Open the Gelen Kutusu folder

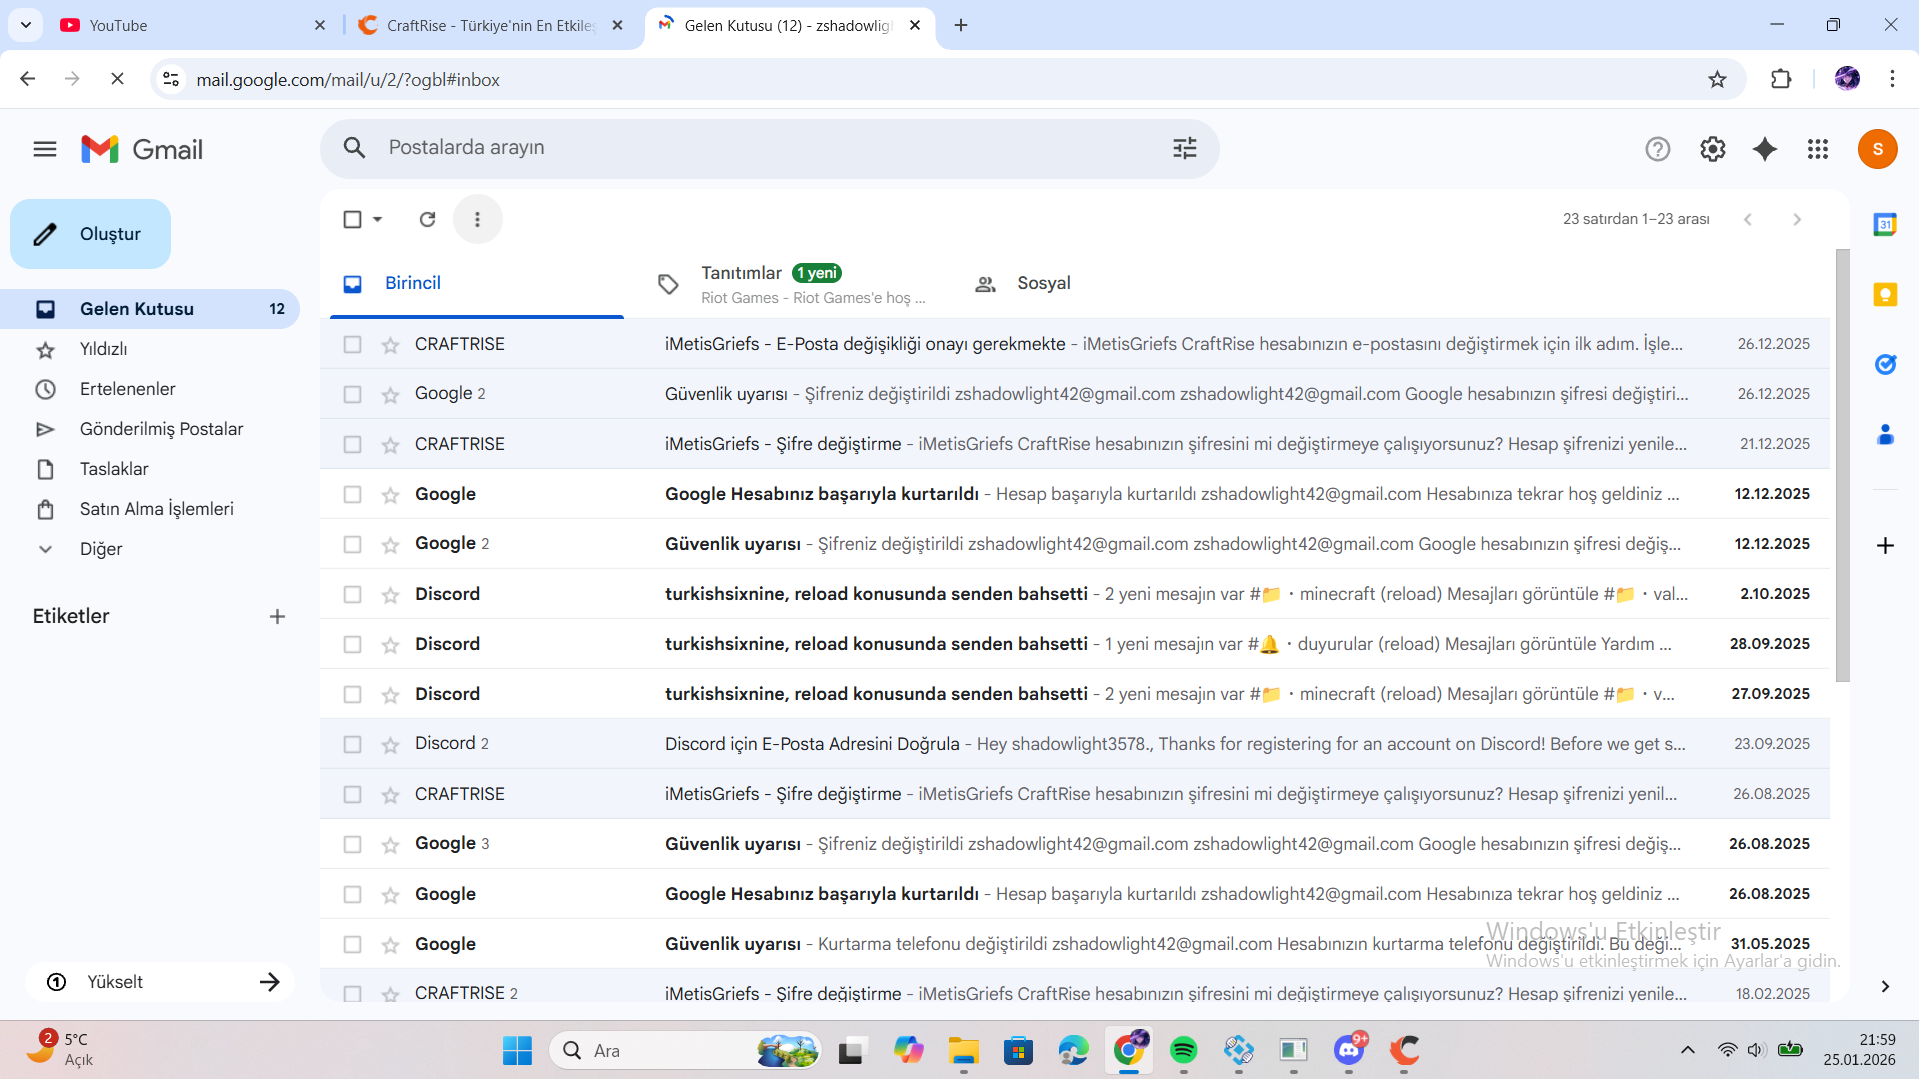coord(150,309)
